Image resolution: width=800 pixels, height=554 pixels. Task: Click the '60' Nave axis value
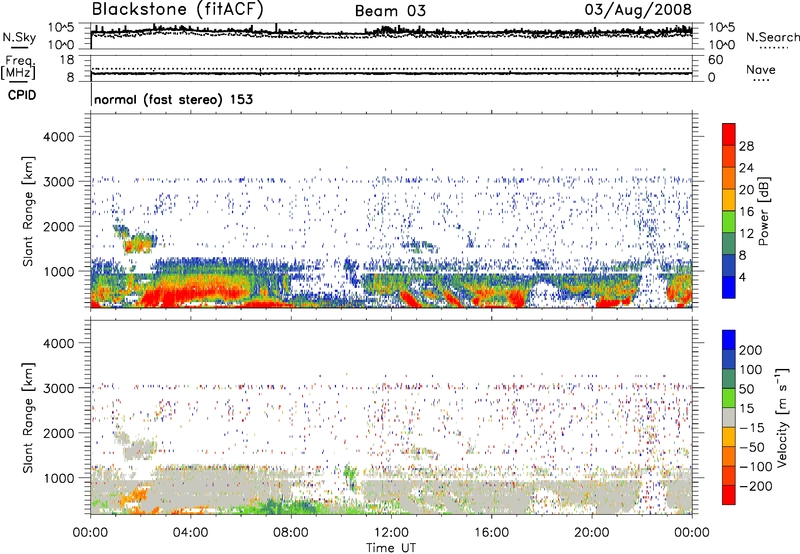point(715,60)
